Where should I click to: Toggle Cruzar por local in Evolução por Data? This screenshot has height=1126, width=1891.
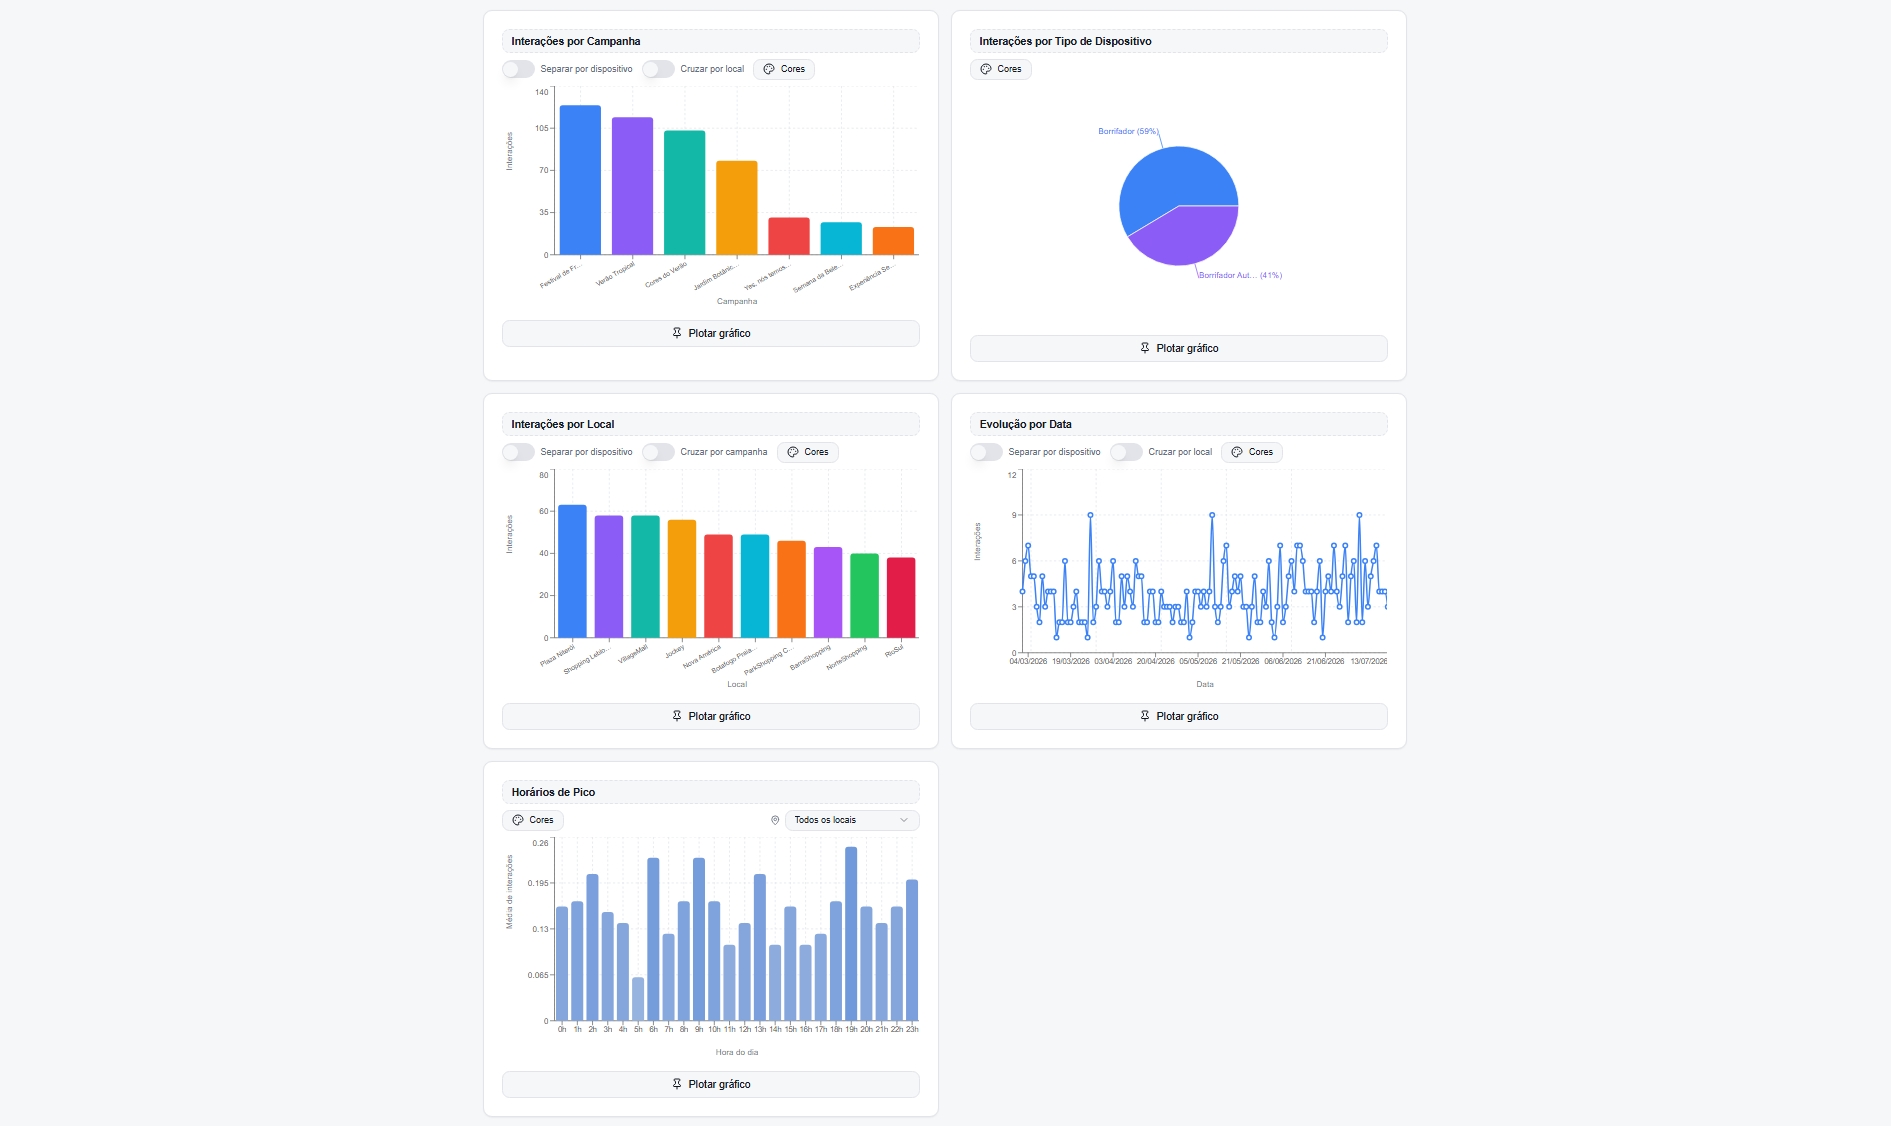[x=1126, y=452]
